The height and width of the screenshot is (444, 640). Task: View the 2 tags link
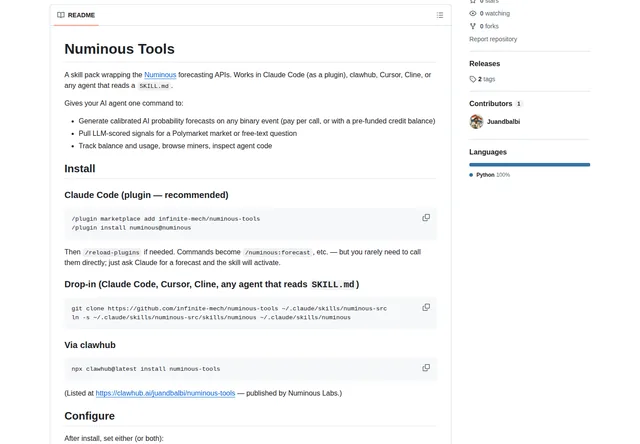coord(486,79)
